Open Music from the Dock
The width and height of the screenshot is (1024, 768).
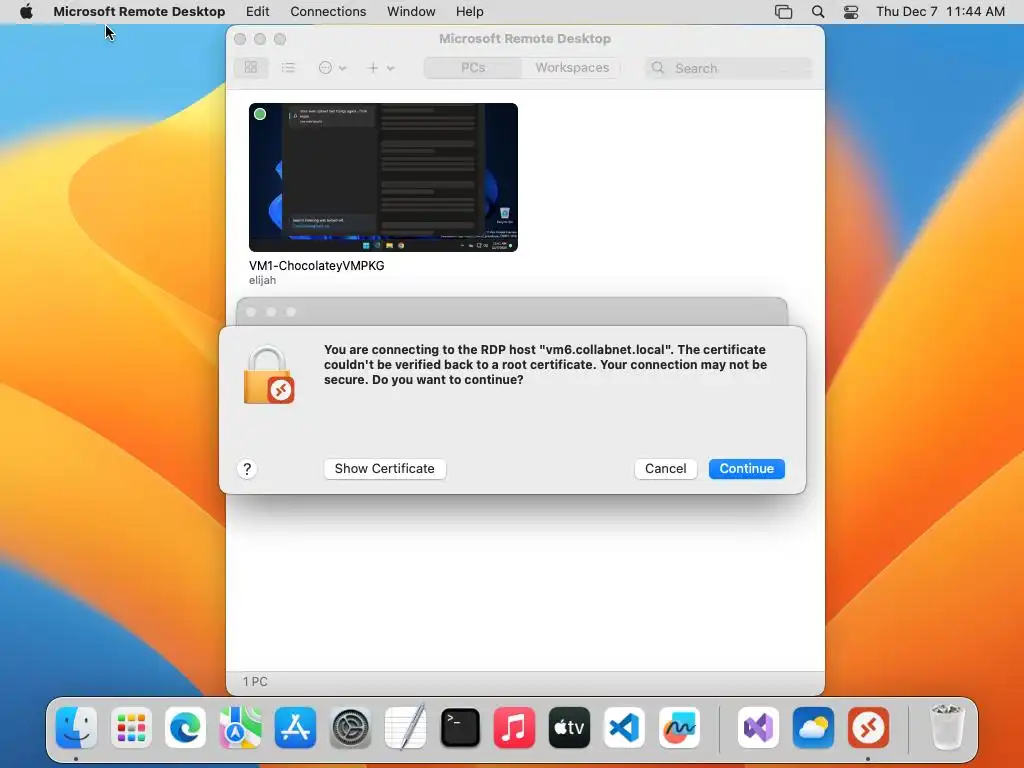515,727
